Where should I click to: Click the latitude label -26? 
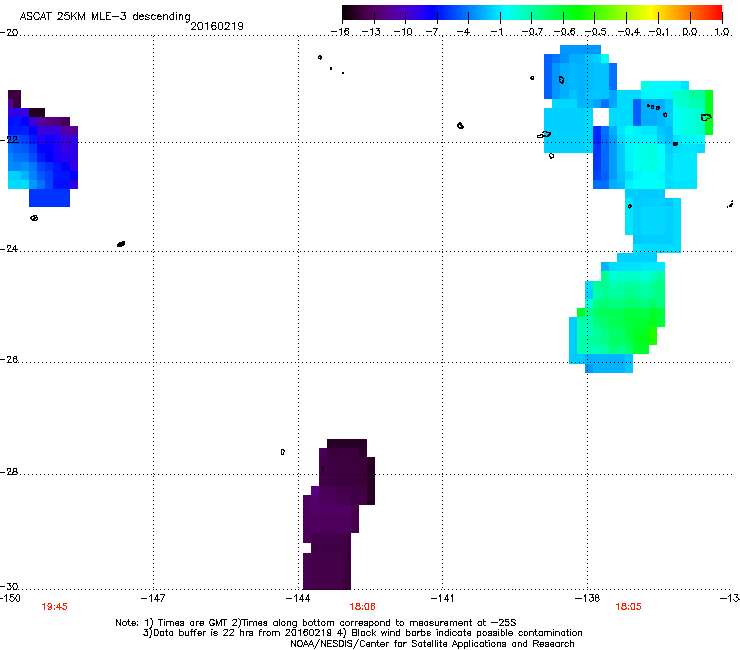9,360
